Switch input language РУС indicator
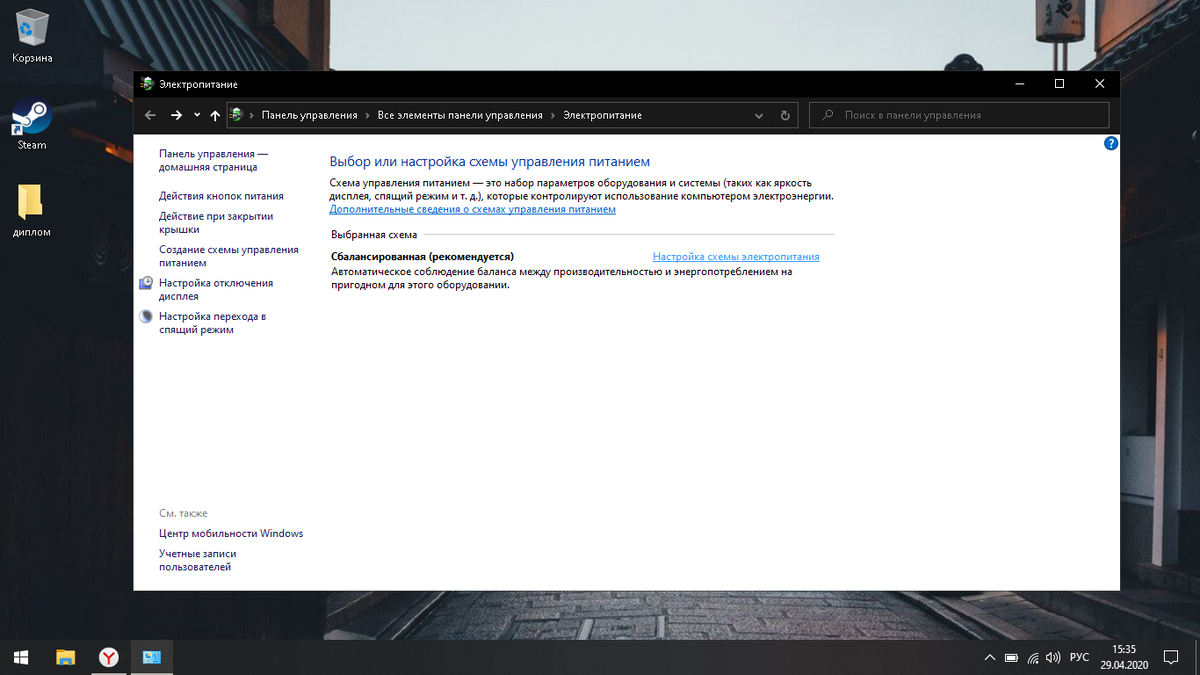The image size is (1200, 675). click(x=1080, y=658)
